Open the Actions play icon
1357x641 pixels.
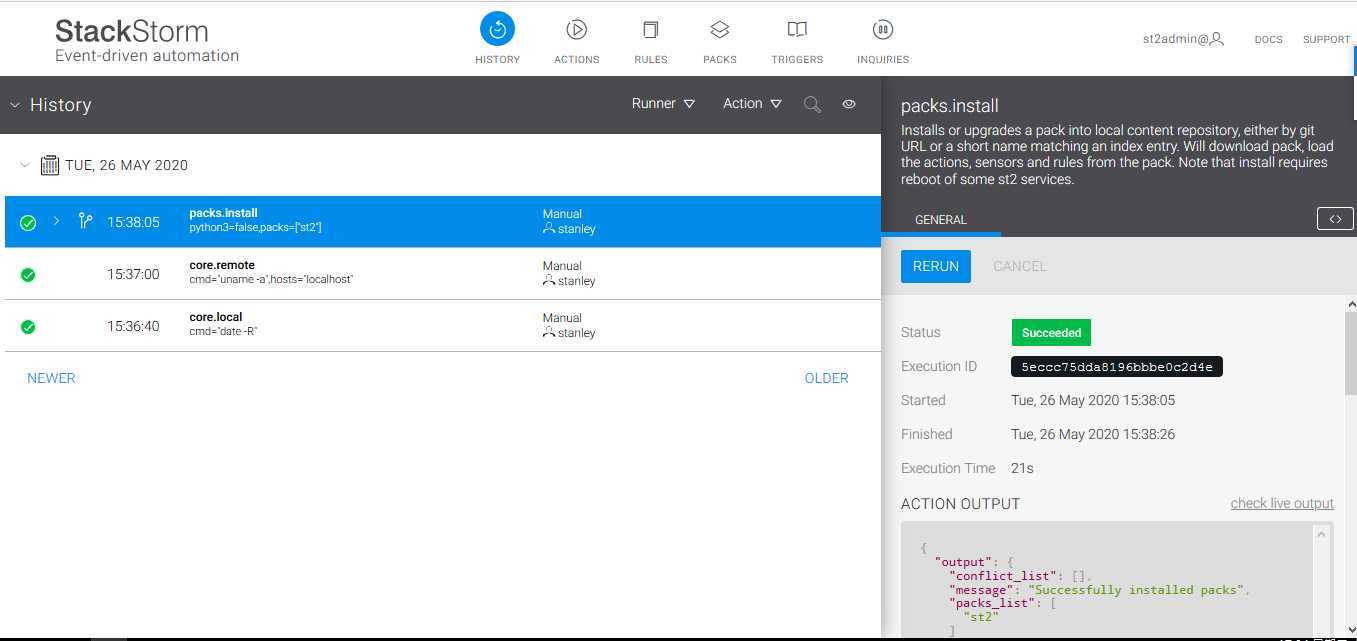576,29
